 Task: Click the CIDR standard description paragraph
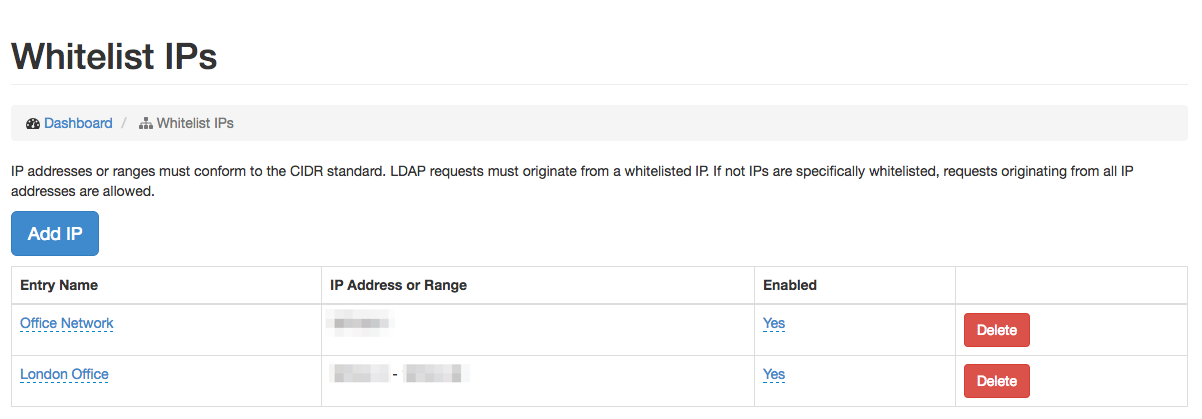point(571,181)
